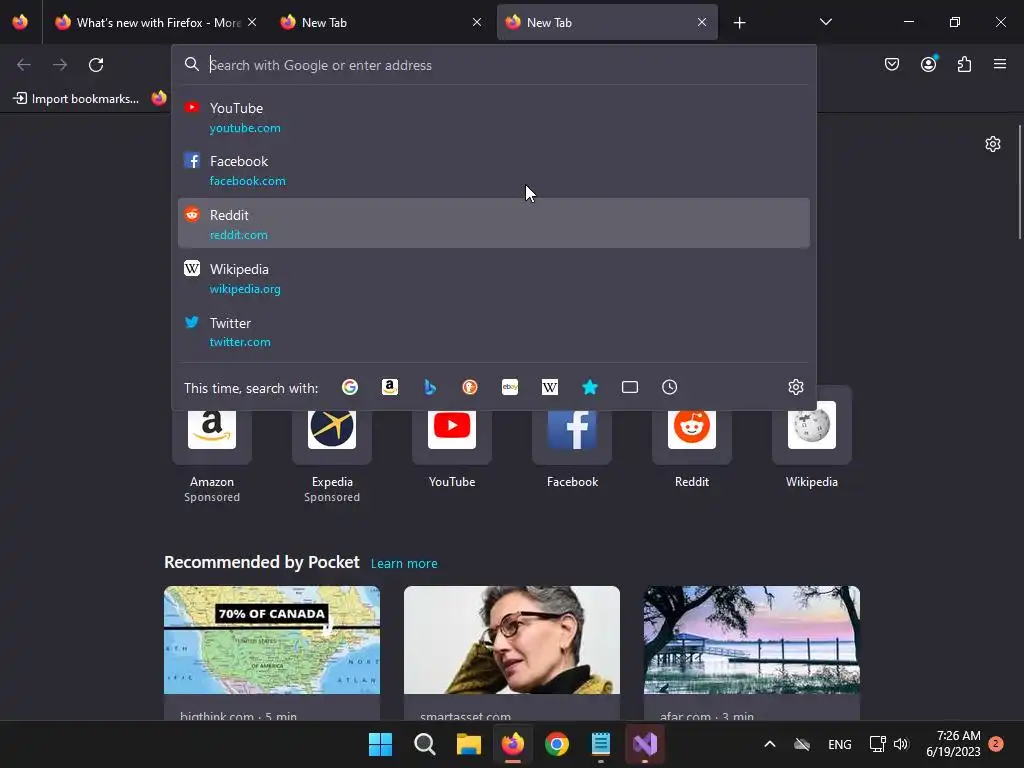Viewport: 1024px width, 768px height.
Task: Open search settings gear in dropdown
Action: point(795,387)
